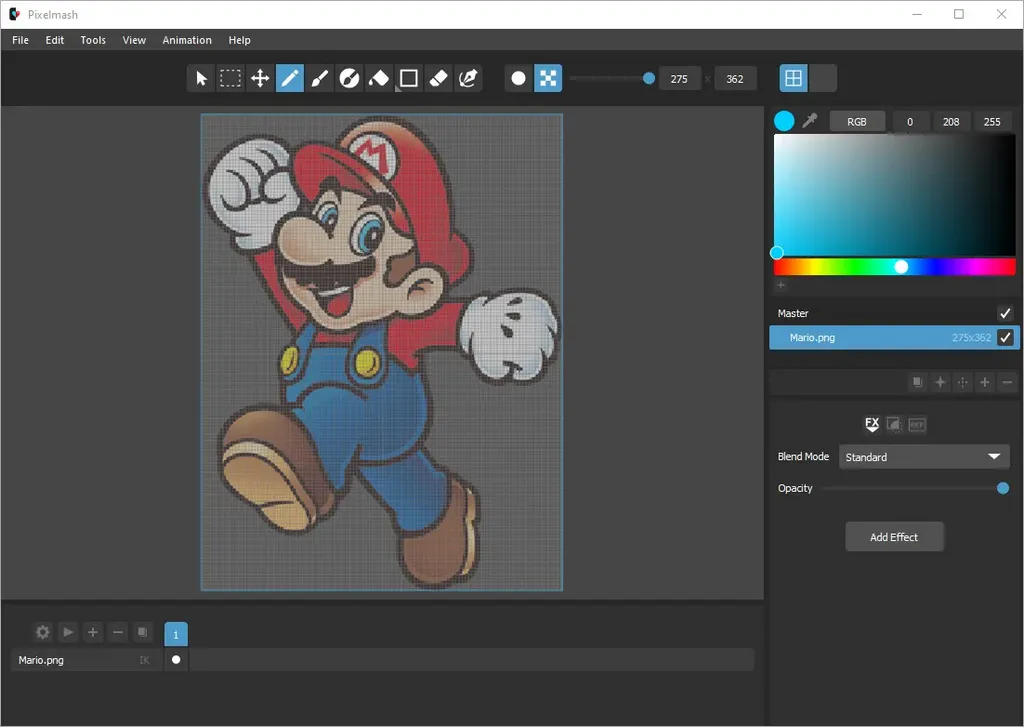Switch to the round brush shape
Viewport: 1024px width, 727px height.
pos(519,78)
